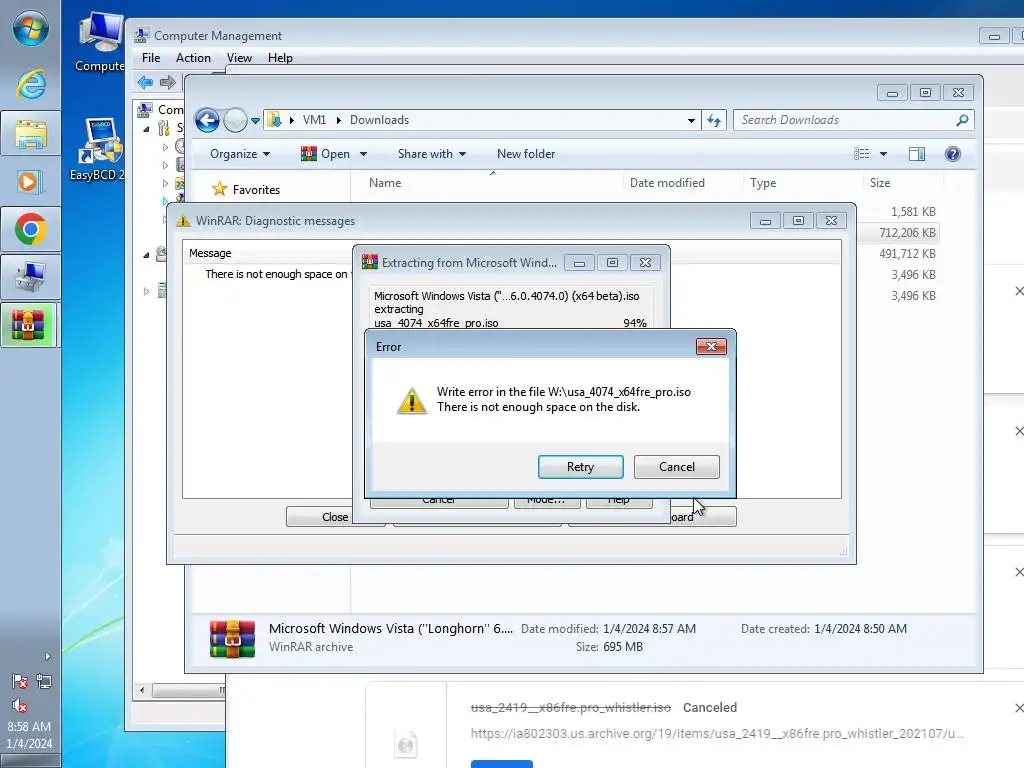Expand the Open button dropdown arrow
This screenshot has height=768, width=1024.
(363, 154)
